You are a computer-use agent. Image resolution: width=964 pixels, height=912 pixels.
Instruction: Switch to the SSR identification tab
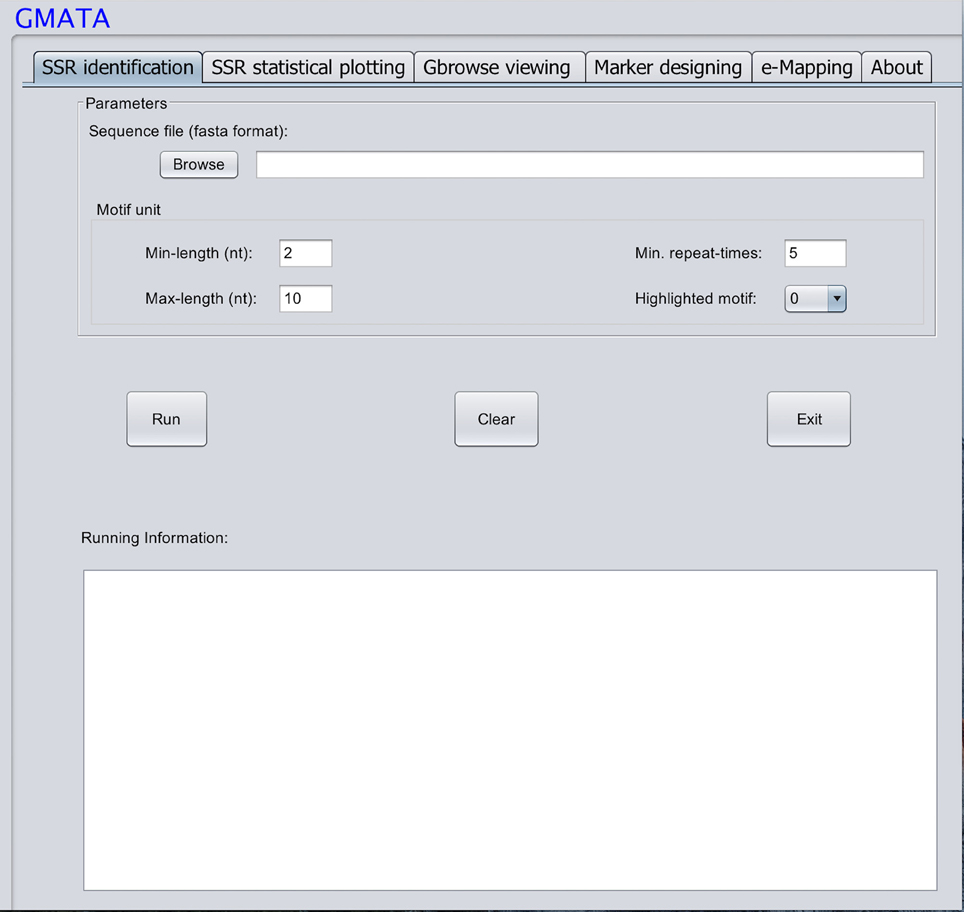[117, 68]
